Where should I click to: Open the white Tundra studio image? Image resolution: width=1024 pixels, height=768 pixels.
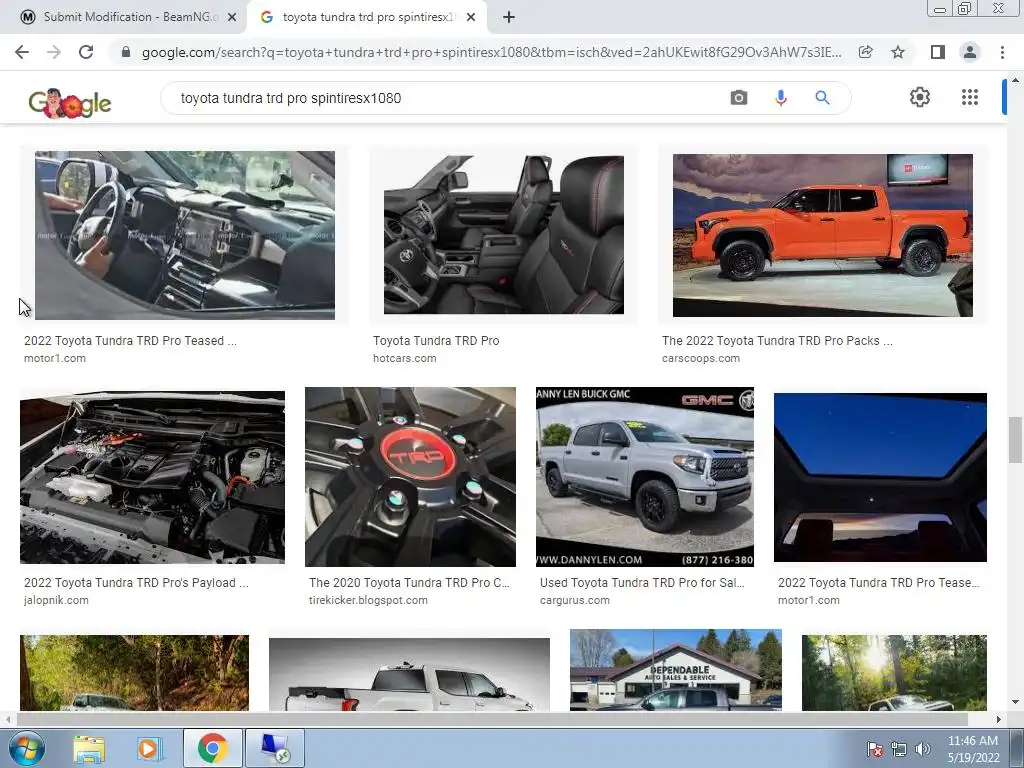[x=409, y=675]
